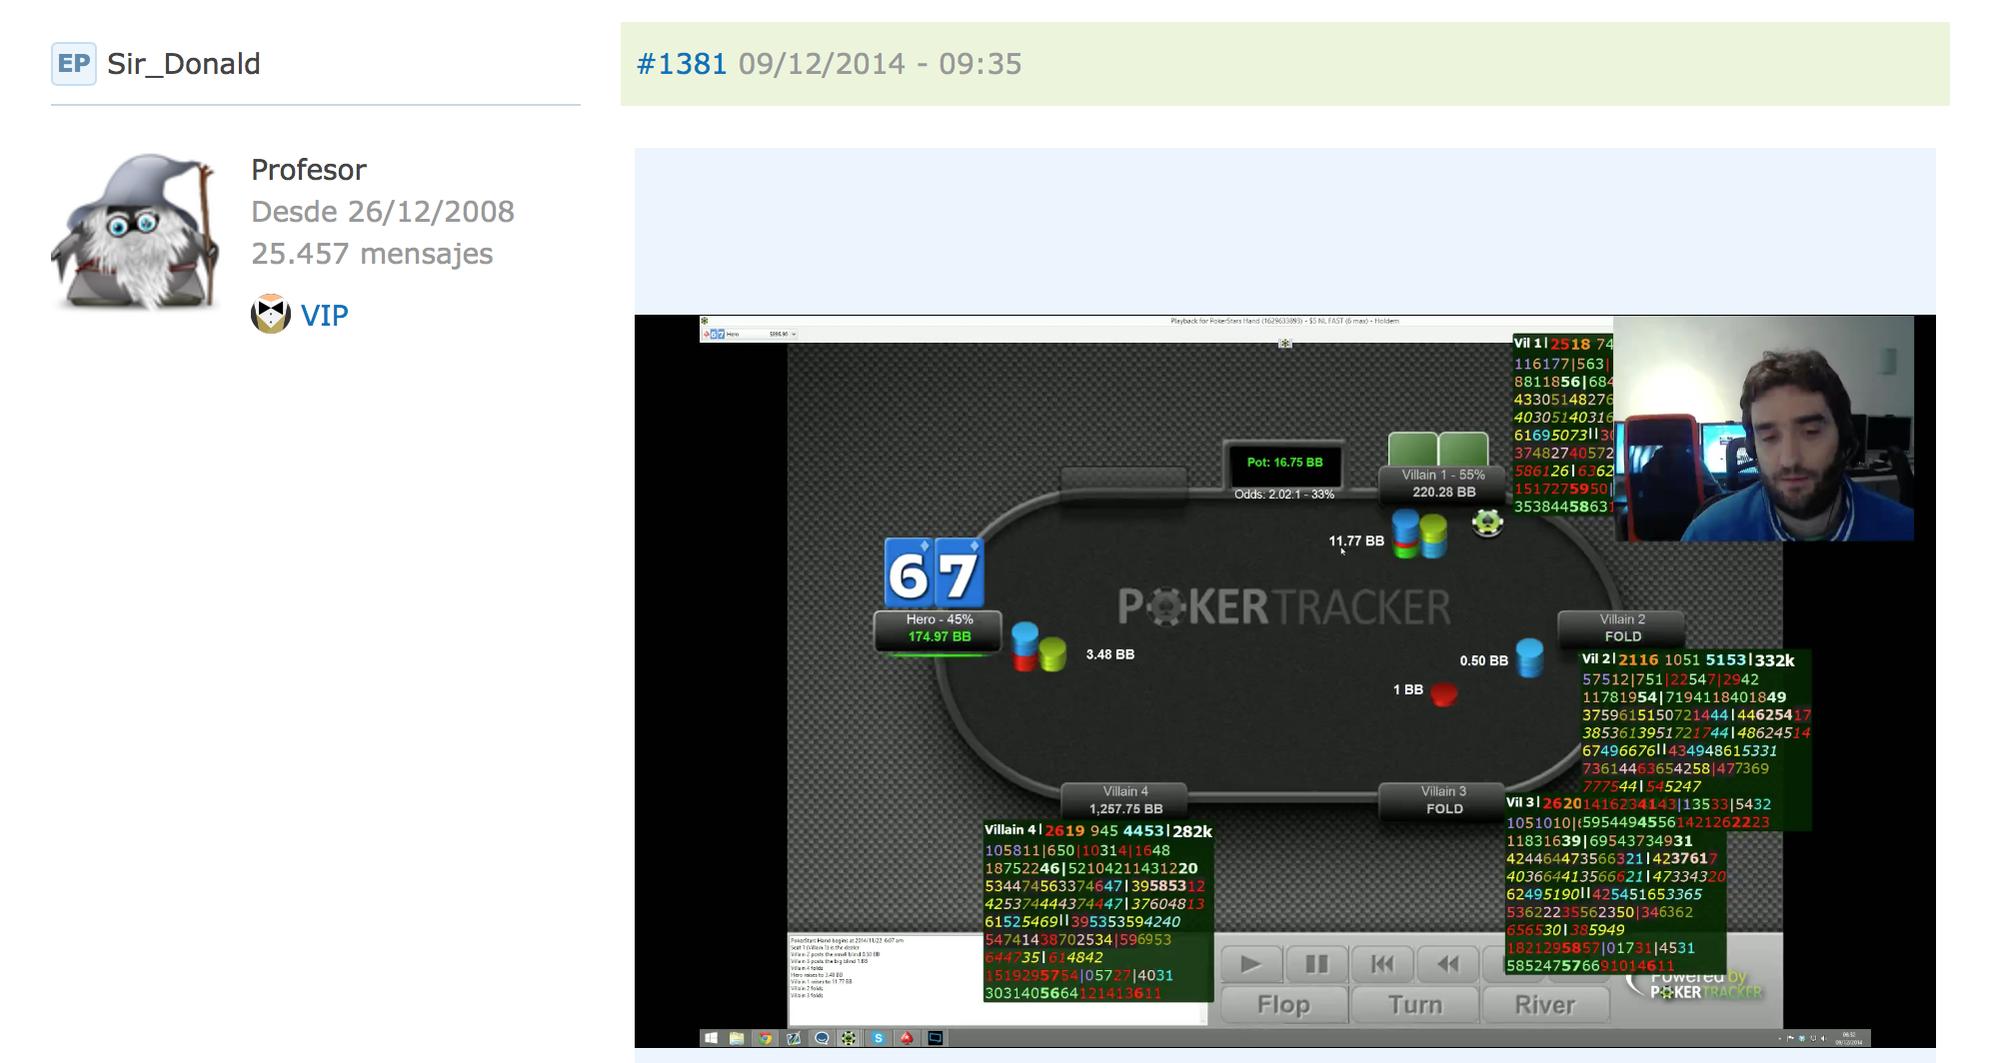Click the Vil 1 HUD stats header
This screenshot has height=1063, width=1997.
pyautogui.click(x=1563, y=344)
